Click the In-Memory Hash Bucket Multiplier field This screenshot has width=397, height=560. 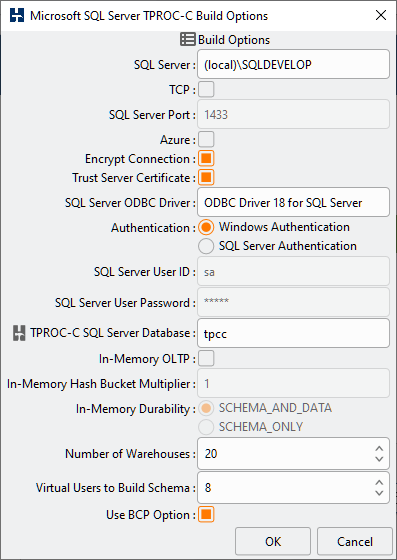pos(293,384)
